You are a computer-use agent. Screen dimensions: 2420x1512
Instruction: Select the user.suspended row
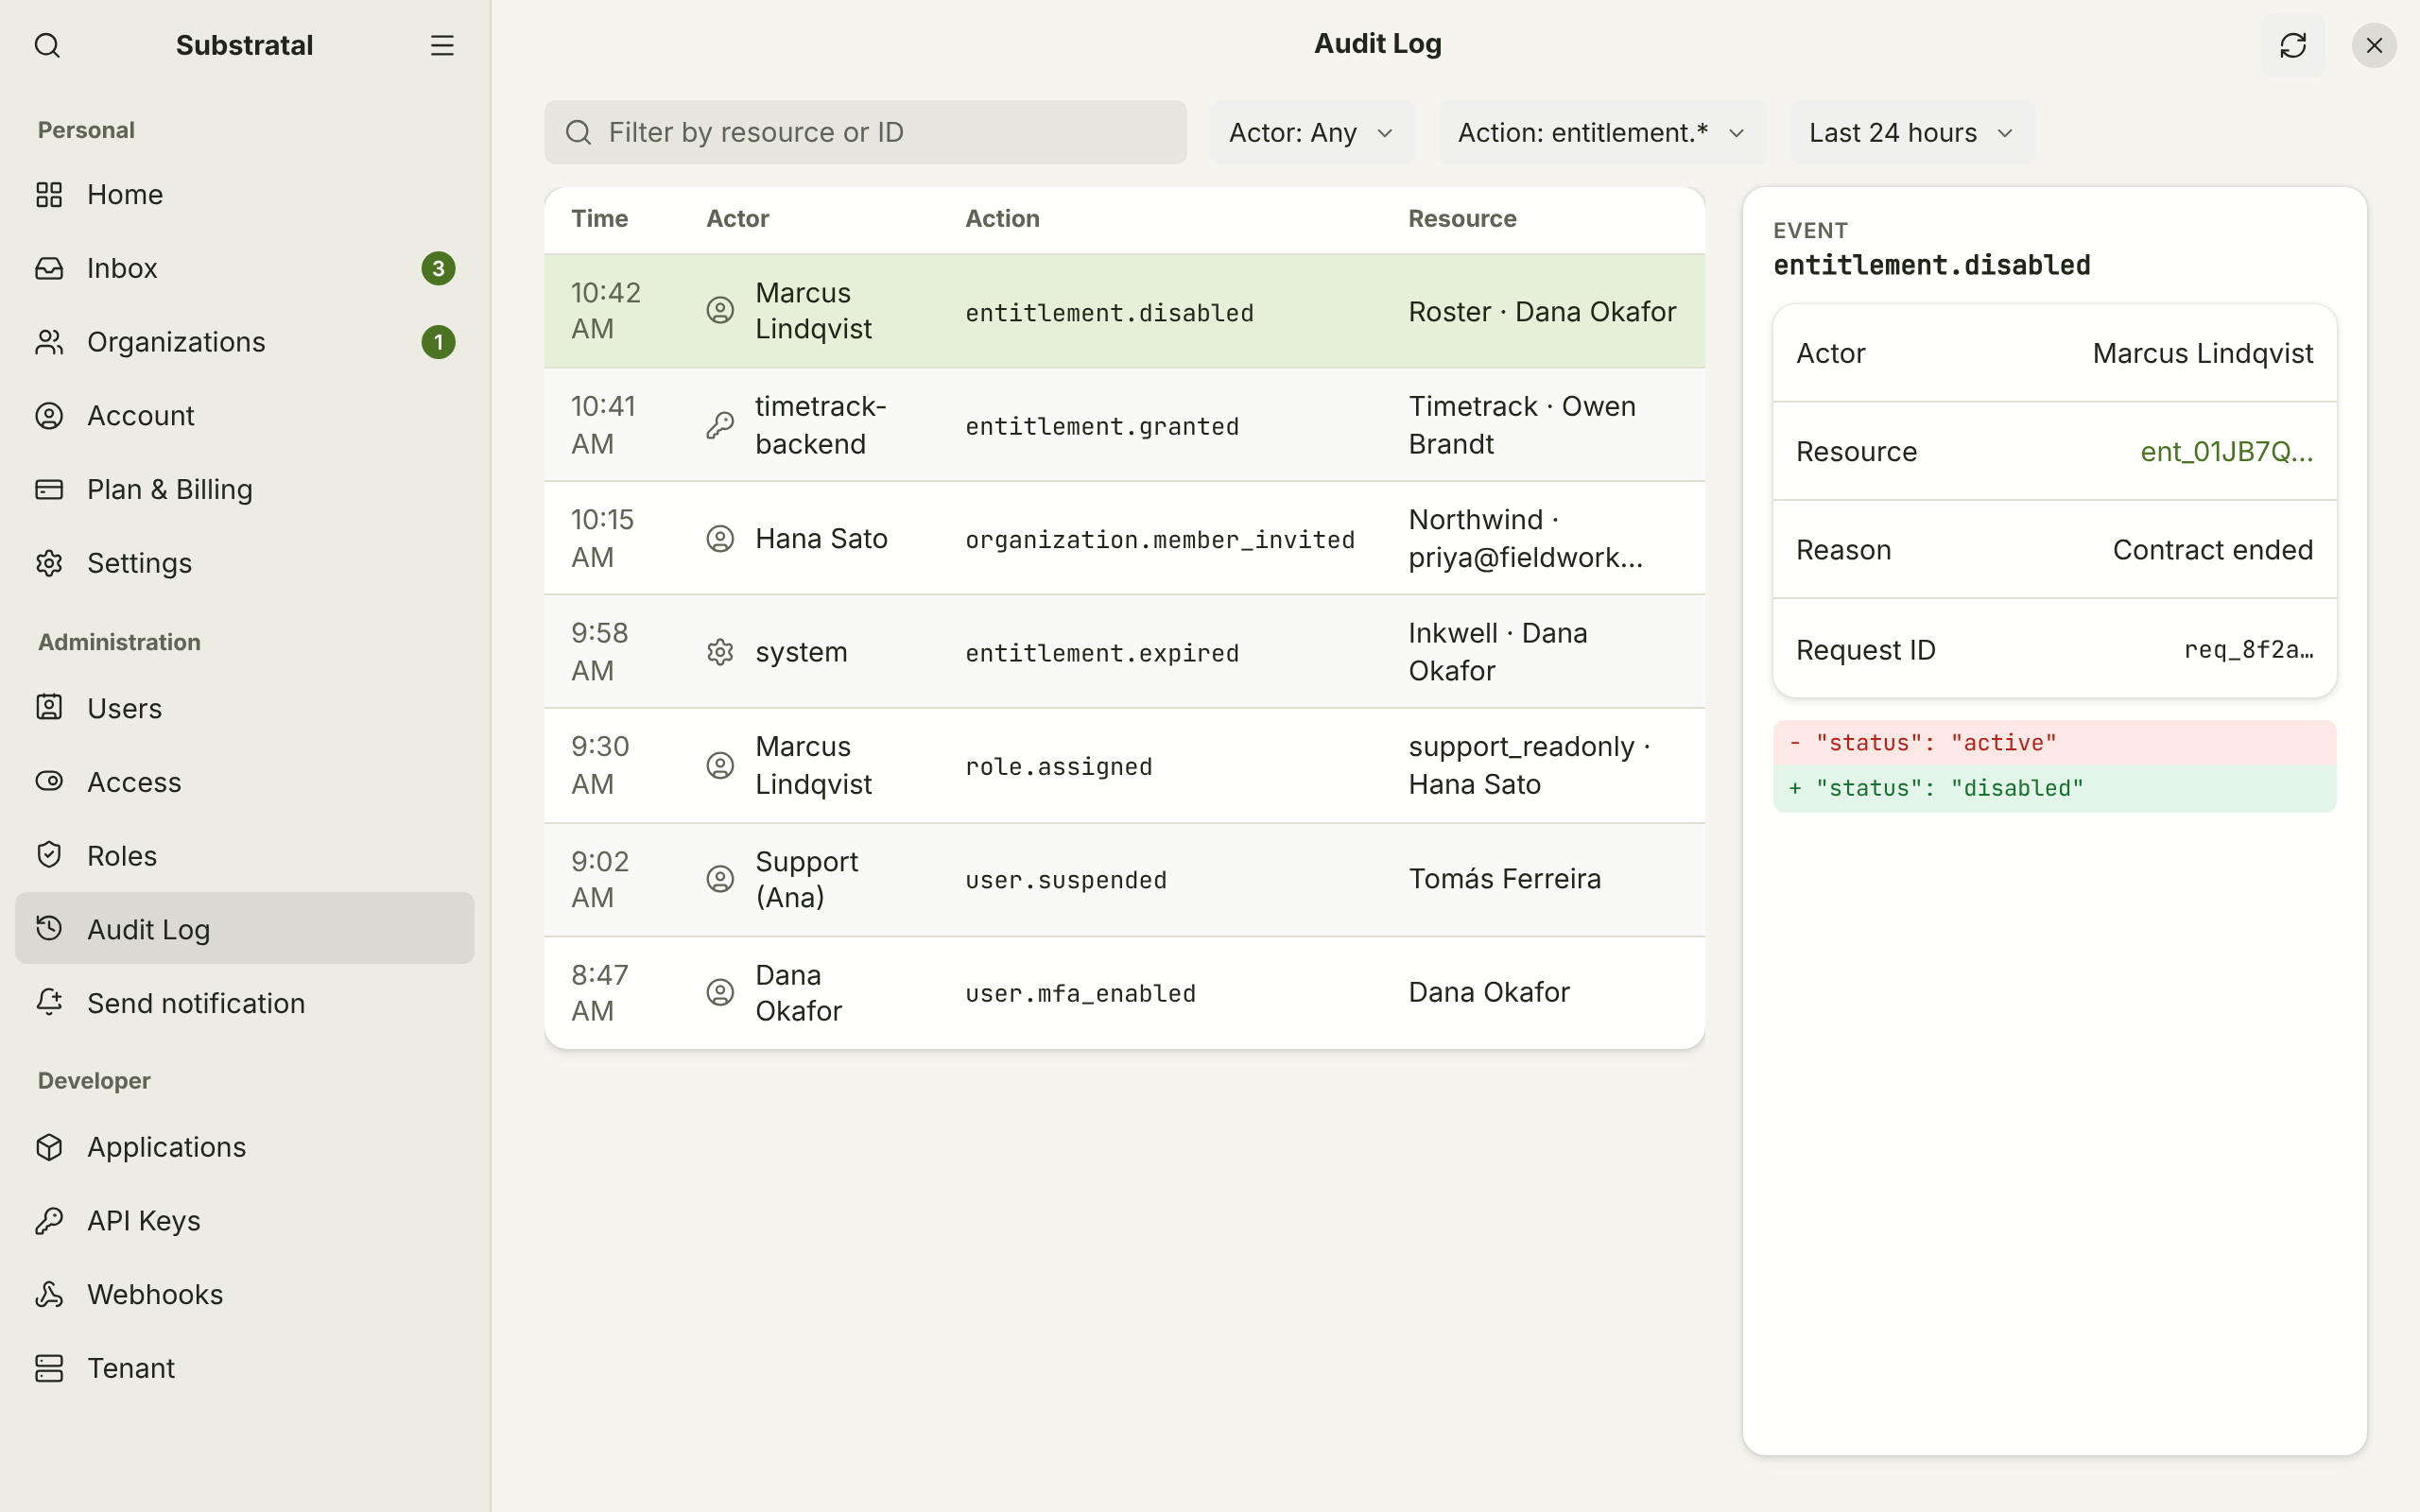pos(1124,879)
